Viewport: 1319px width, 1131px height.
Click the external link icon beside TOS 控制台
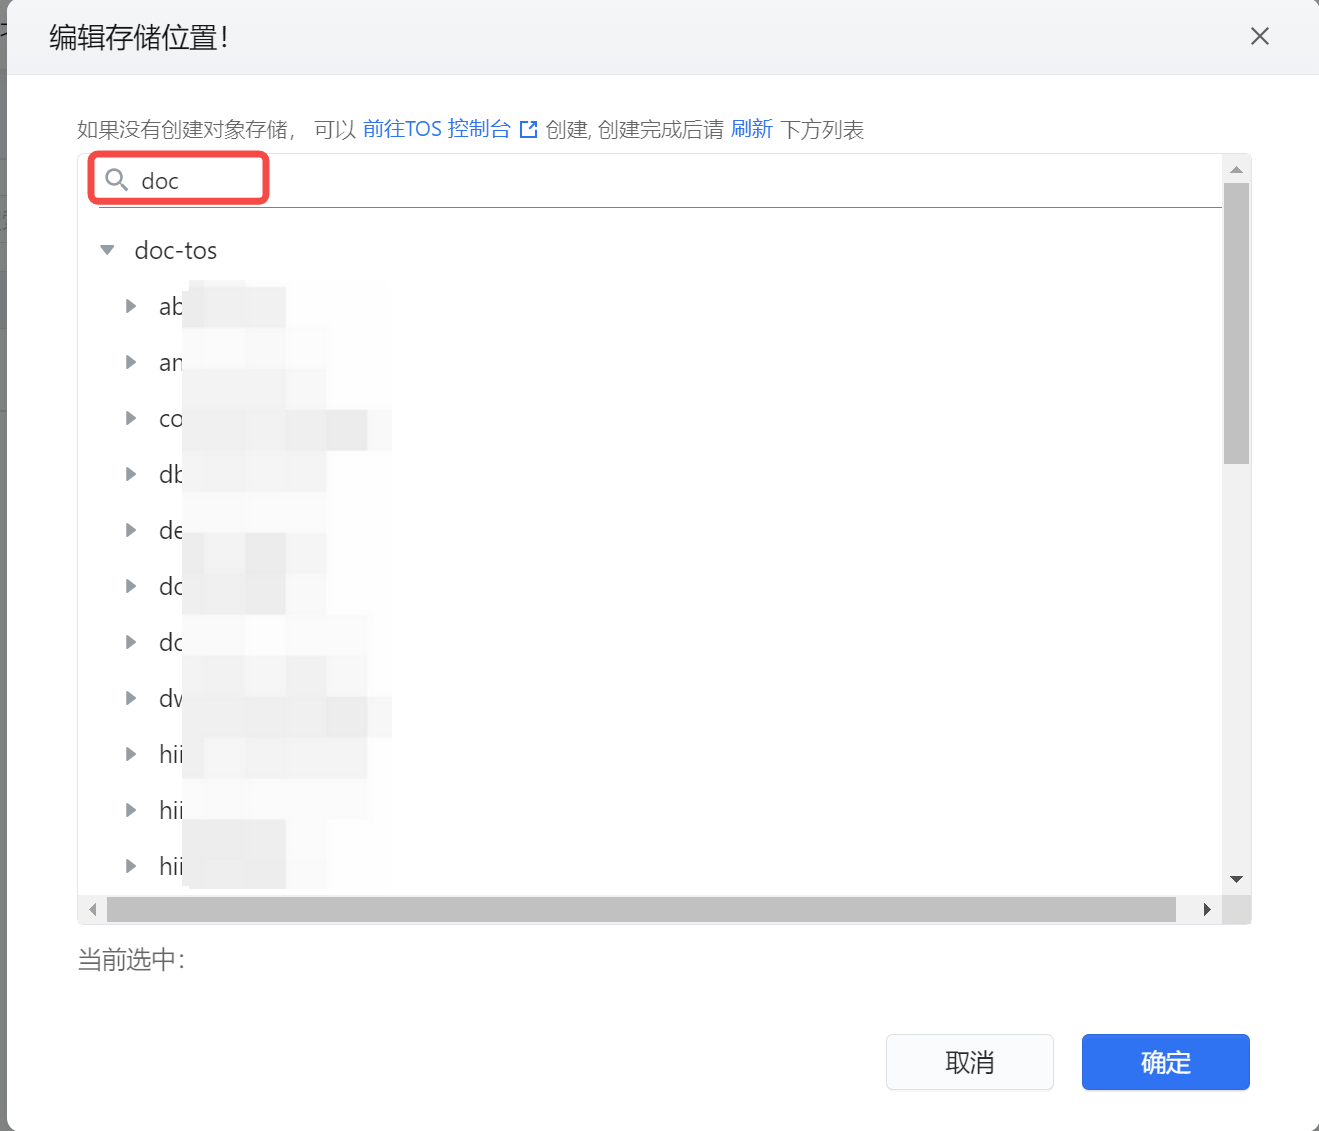pyautogui.click(x=529, y=129)
